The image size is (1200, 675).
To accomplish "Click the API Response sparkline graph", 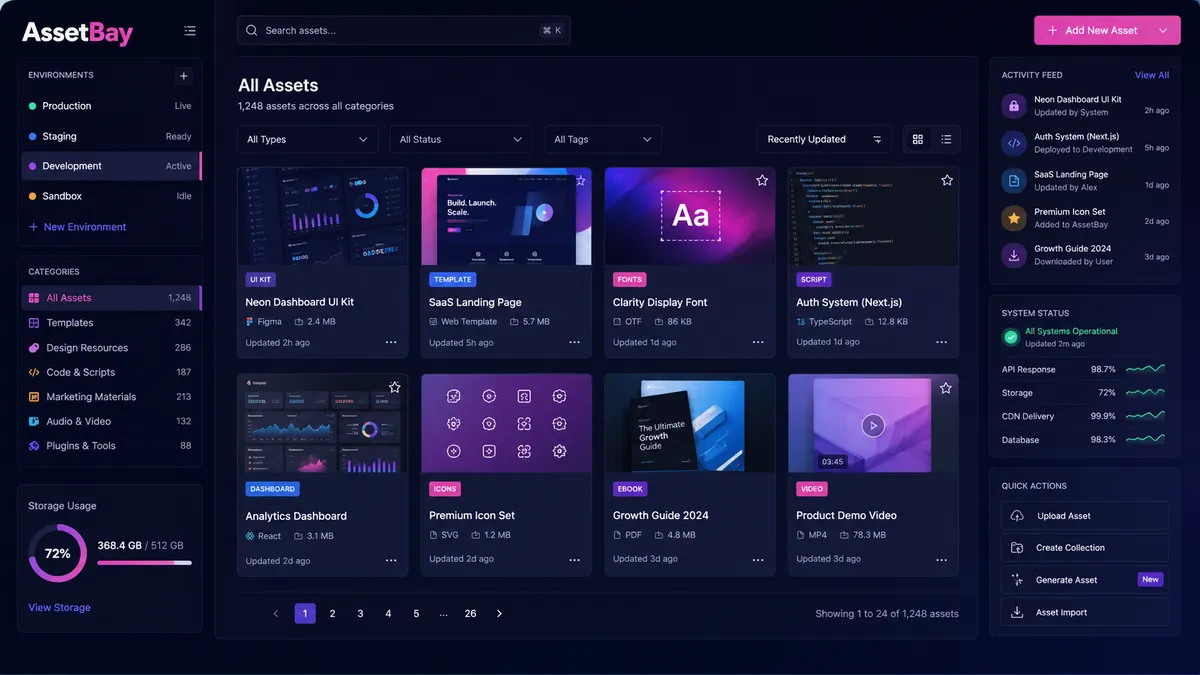I will pyautogui.click(x=1145, y=369).
